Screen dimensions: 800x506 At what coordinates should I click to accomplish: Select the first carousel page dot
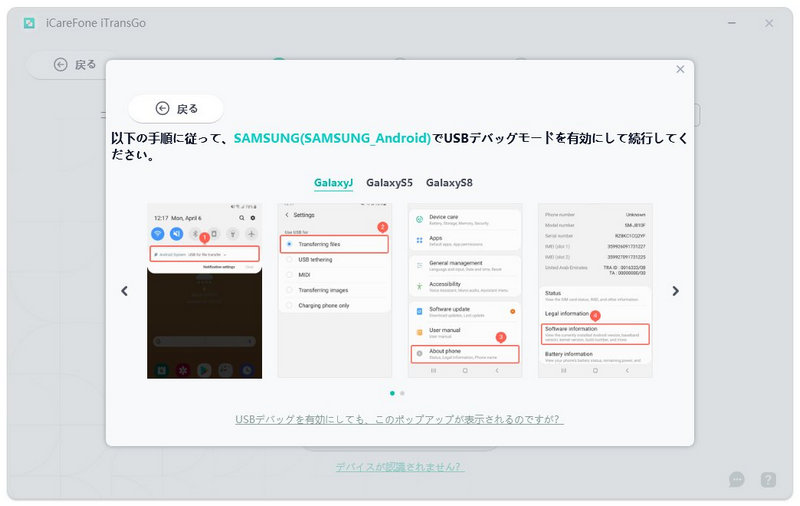coord(392,393)
